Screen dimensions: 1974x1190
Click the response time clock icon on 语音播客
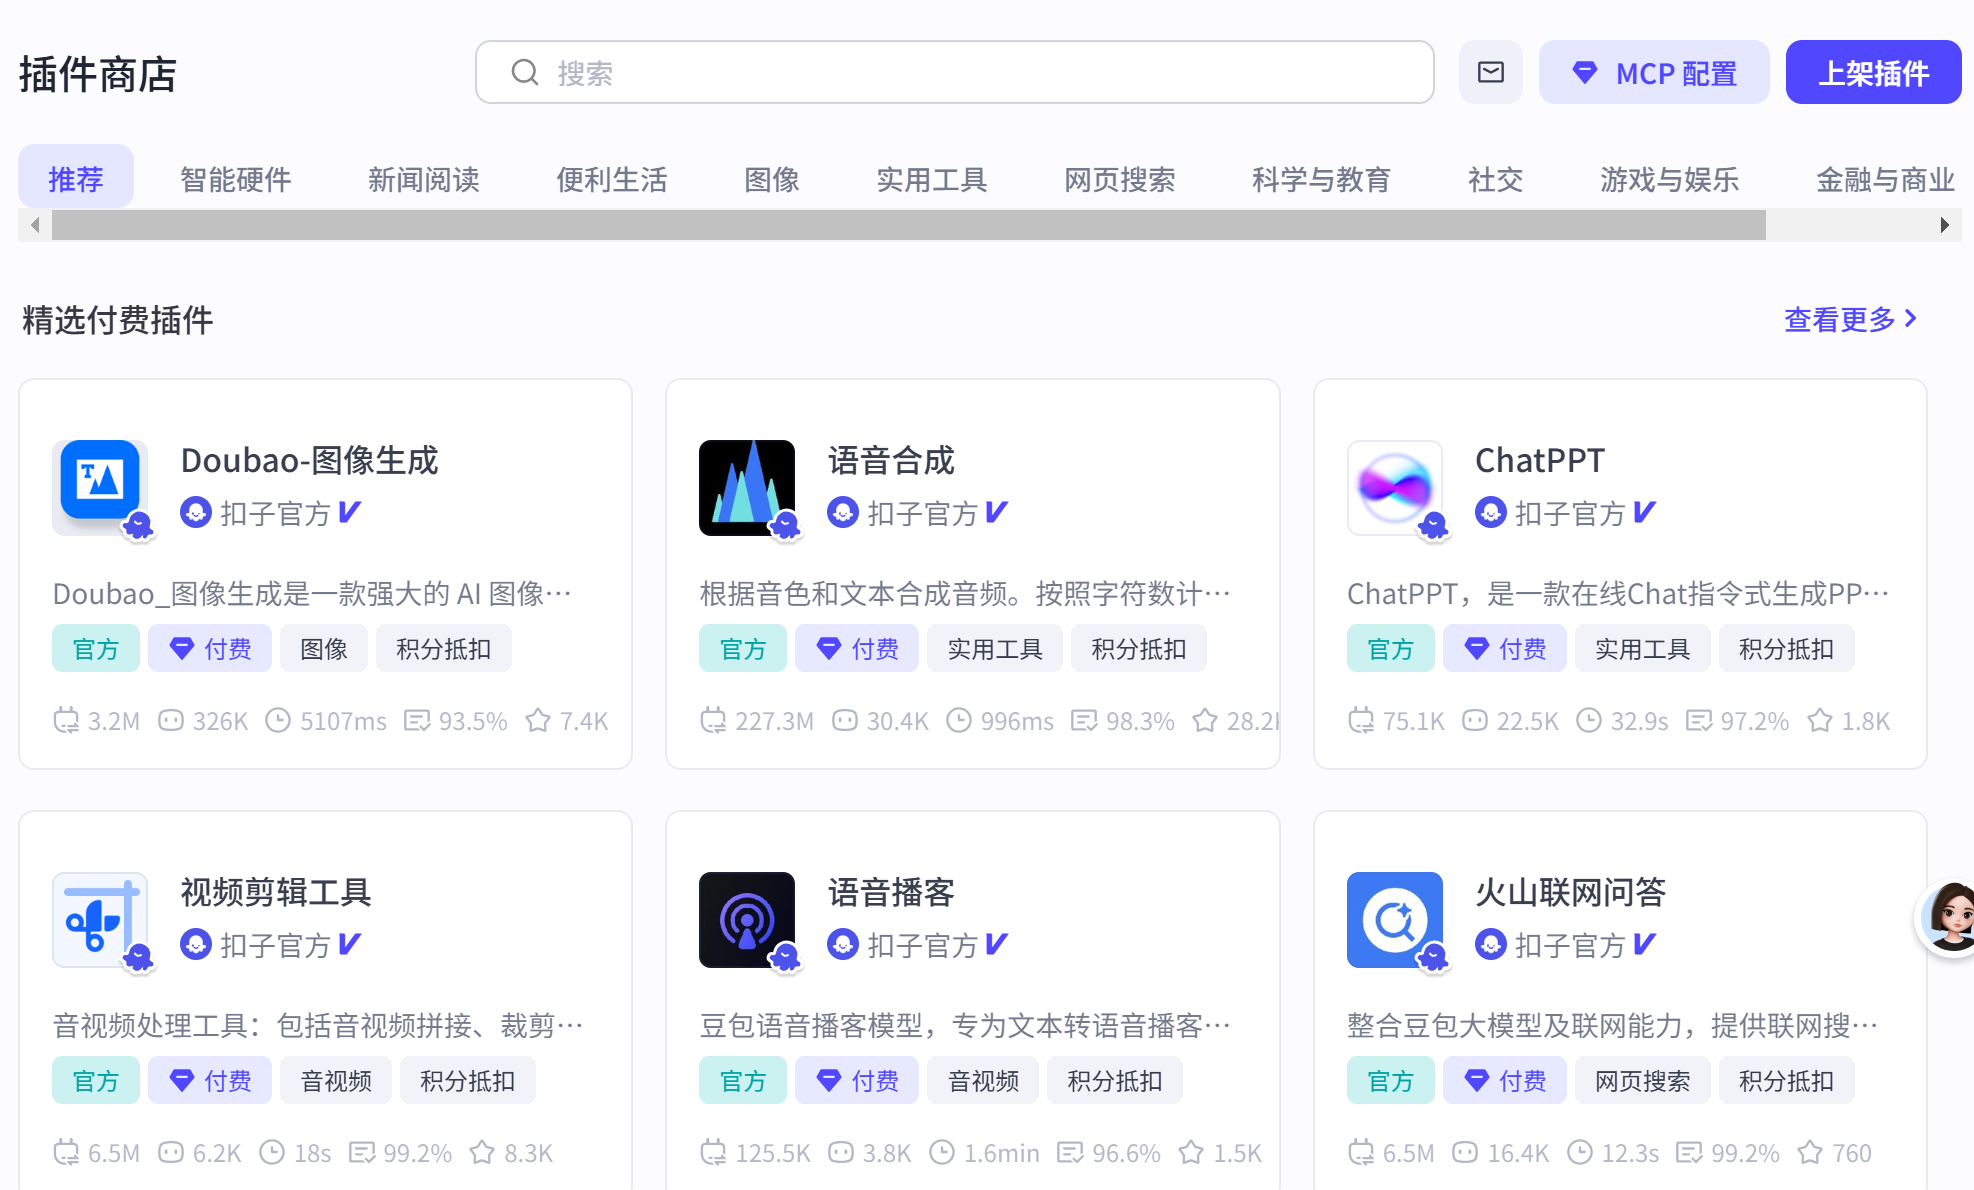coord(942,1152)
